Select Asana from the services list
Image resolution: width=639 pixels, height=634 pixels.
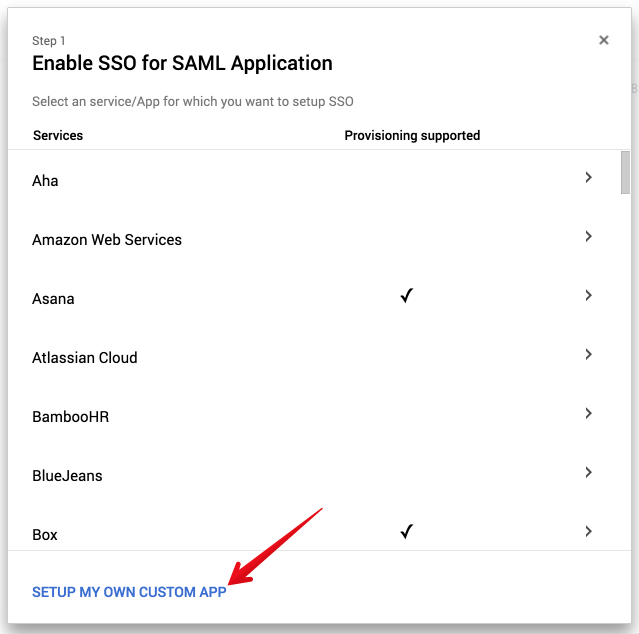(53, 299)
